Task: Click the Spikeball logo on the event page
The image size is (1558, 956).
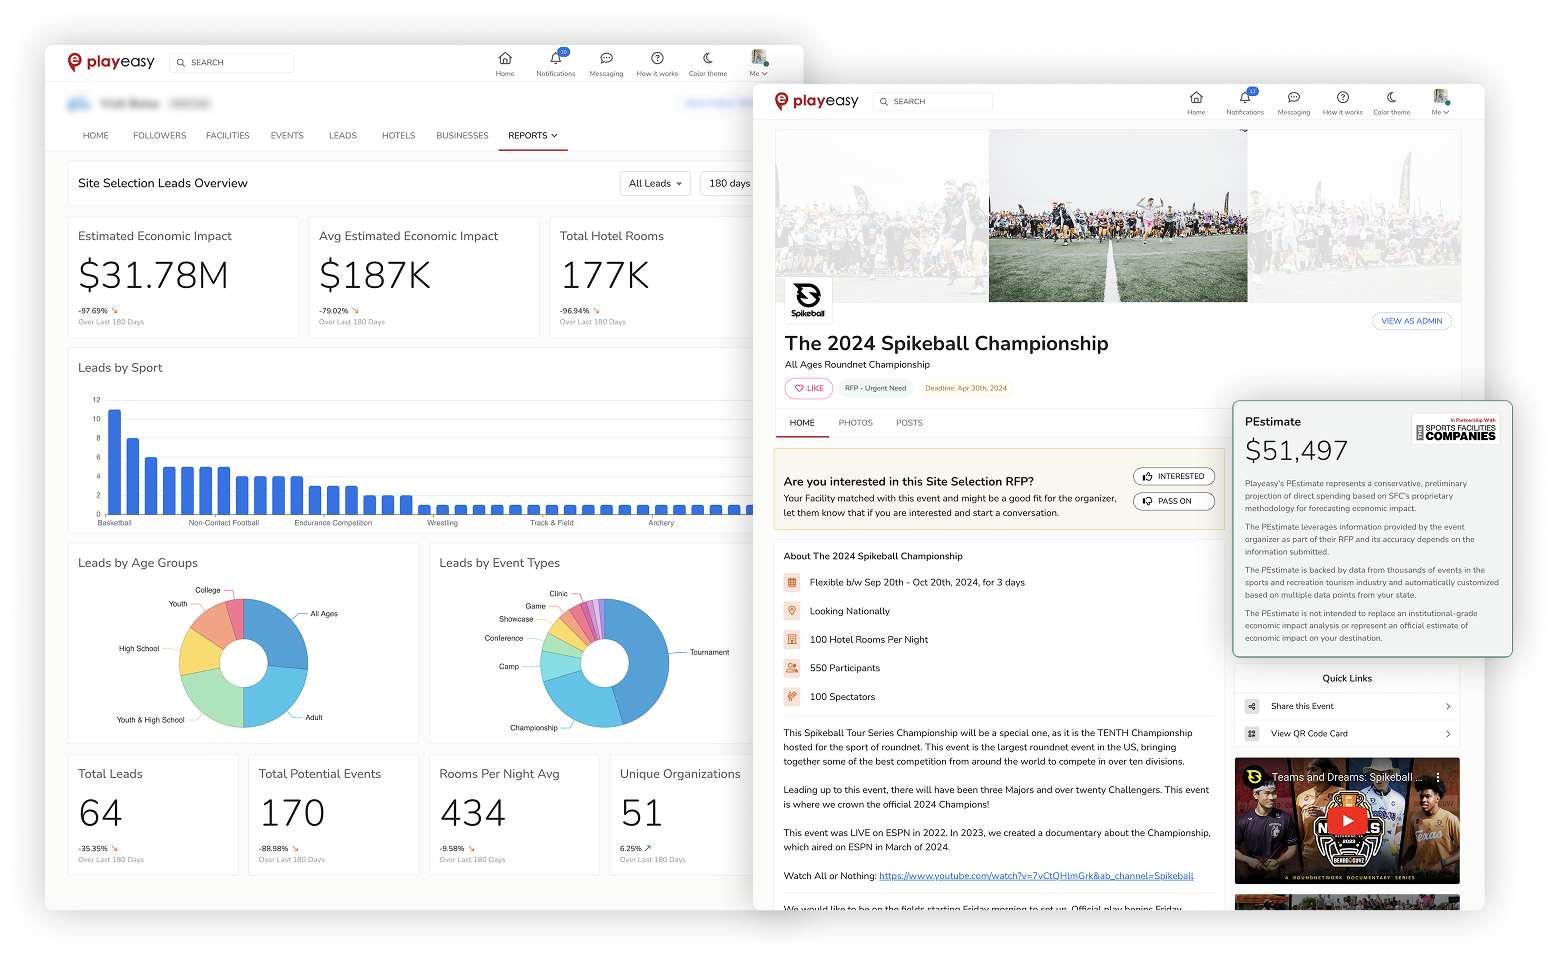Action: click(806, 299)
